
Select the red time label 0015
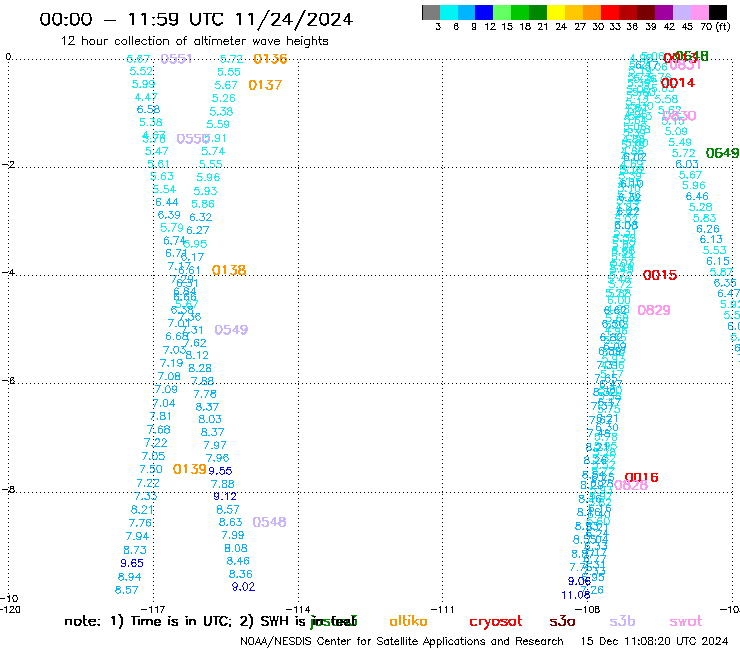click(x=660, y=275)
